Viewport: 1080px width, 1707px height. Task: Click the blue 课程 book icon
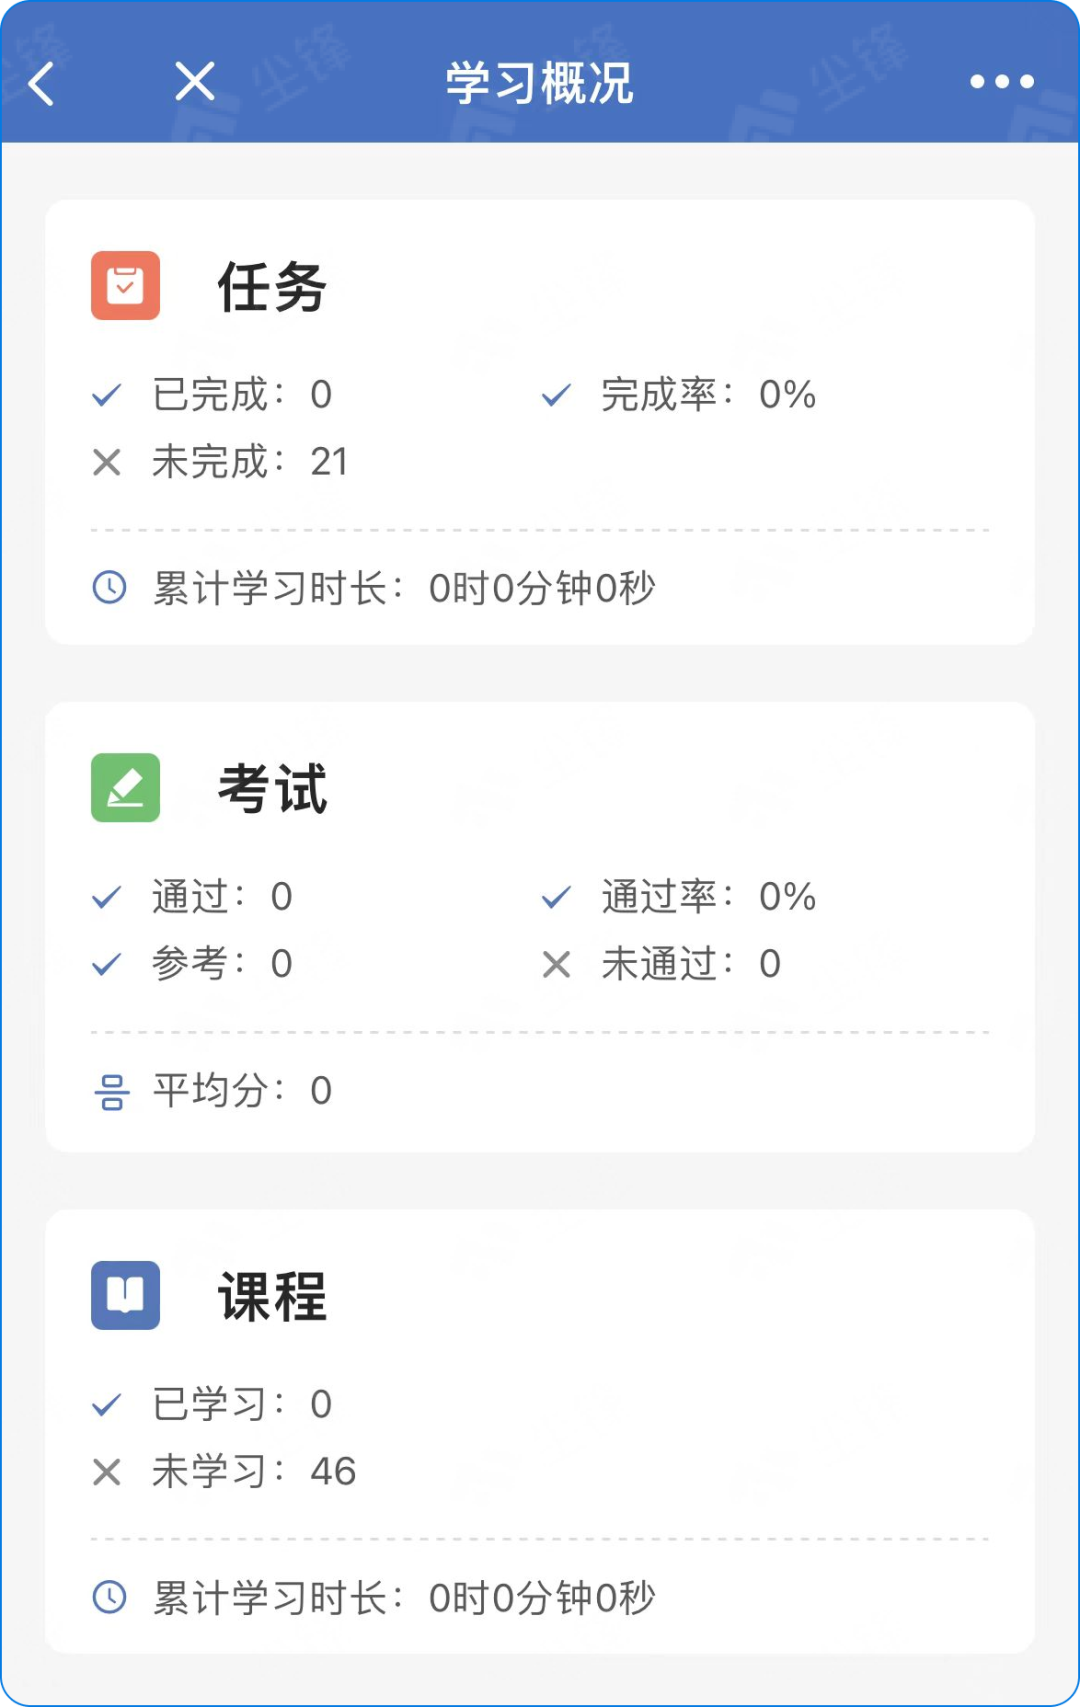pyautogui.click(x=126, y=1295)
